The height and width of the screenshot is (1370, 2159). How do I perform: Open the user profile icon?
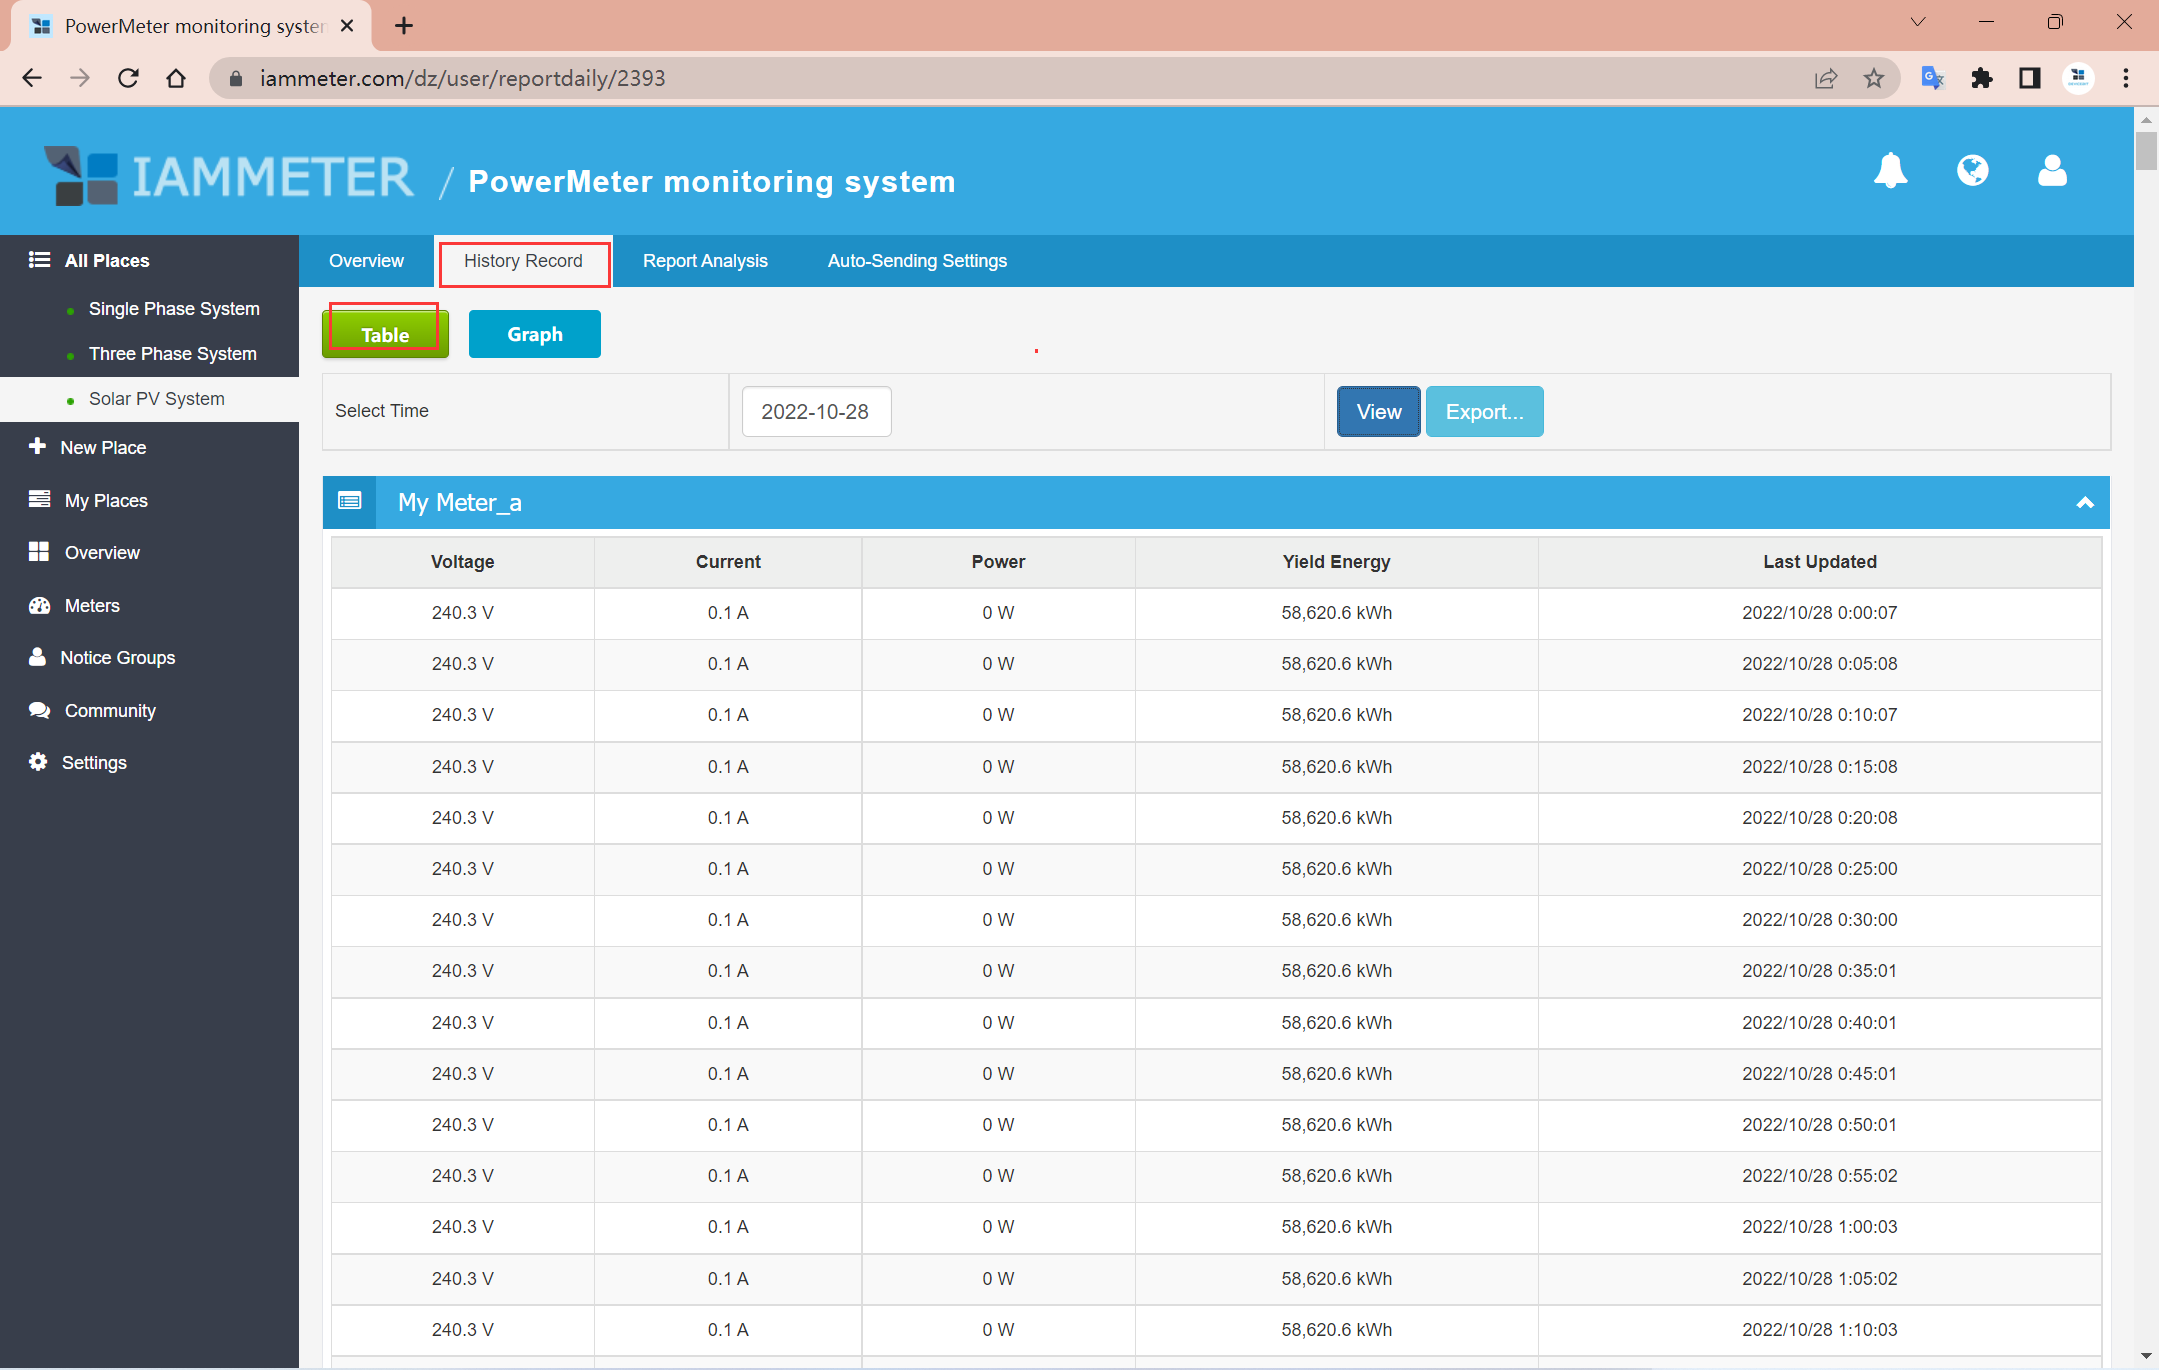(x=2052, y=171)
